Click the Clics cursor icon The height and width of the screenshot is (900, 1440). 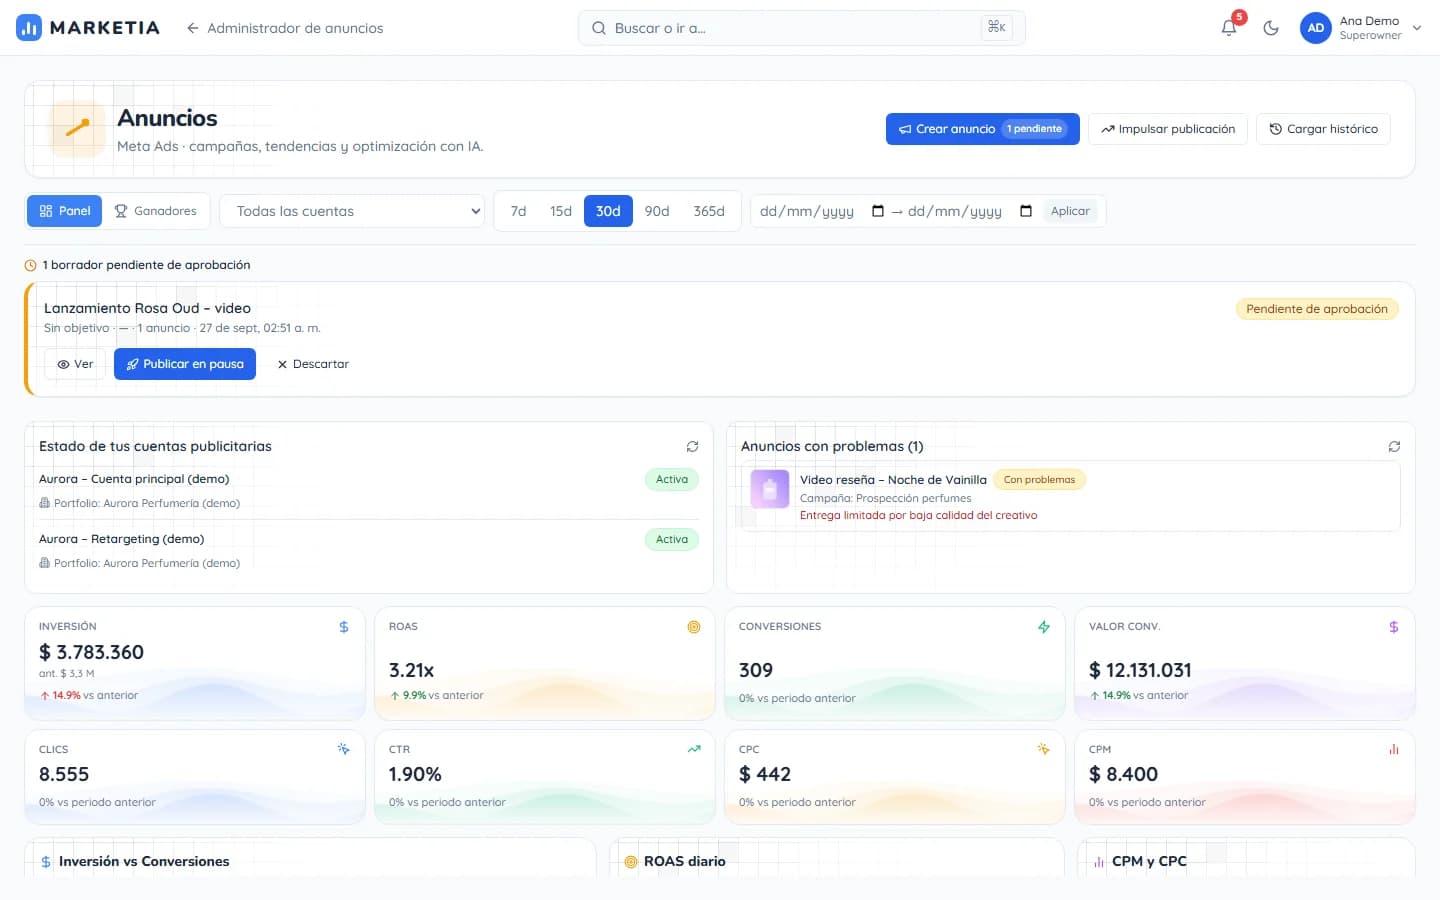344,749
